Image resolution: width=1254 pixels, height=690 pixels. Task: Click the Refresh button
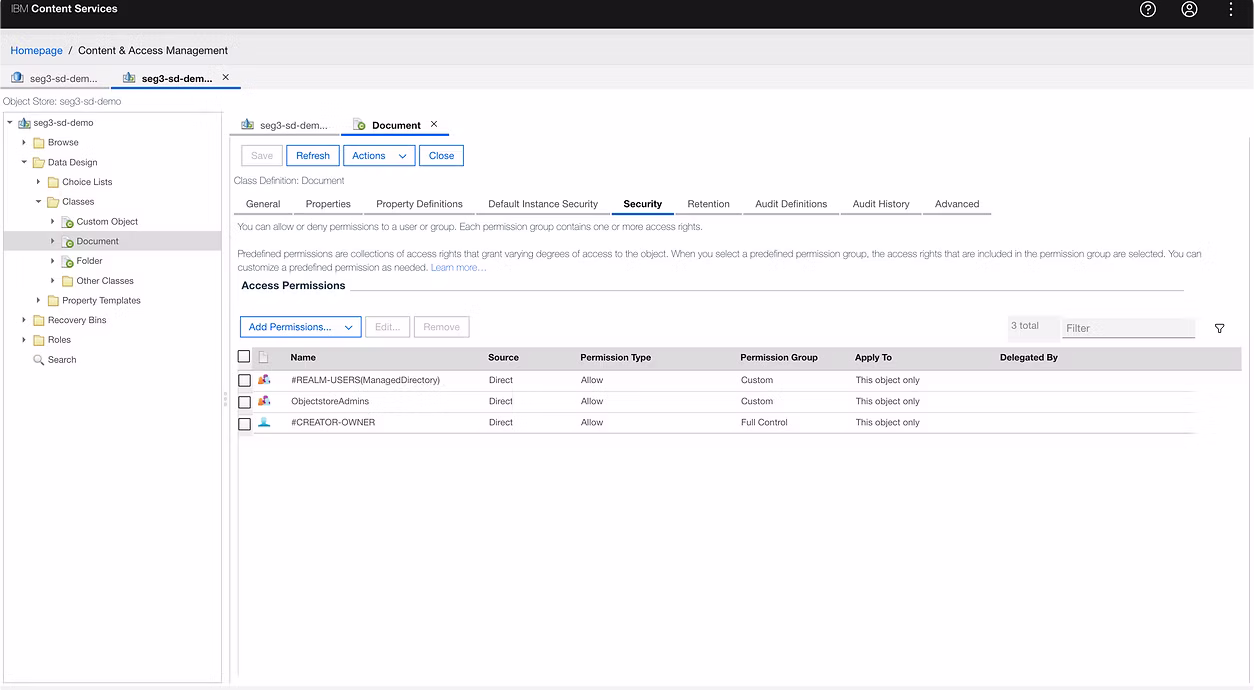pos(313,156)
